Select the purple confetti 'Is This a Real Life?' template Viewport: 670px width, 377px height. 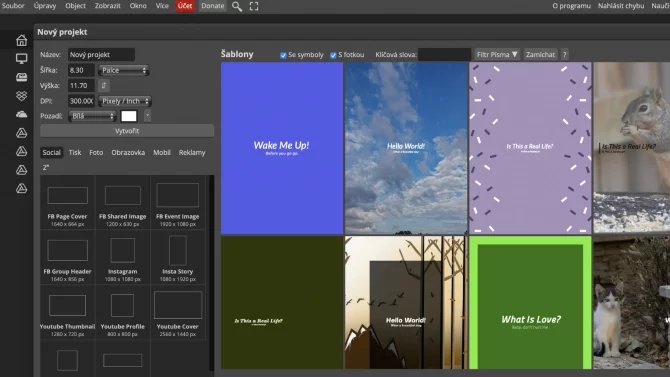click(x=530, y=148)
